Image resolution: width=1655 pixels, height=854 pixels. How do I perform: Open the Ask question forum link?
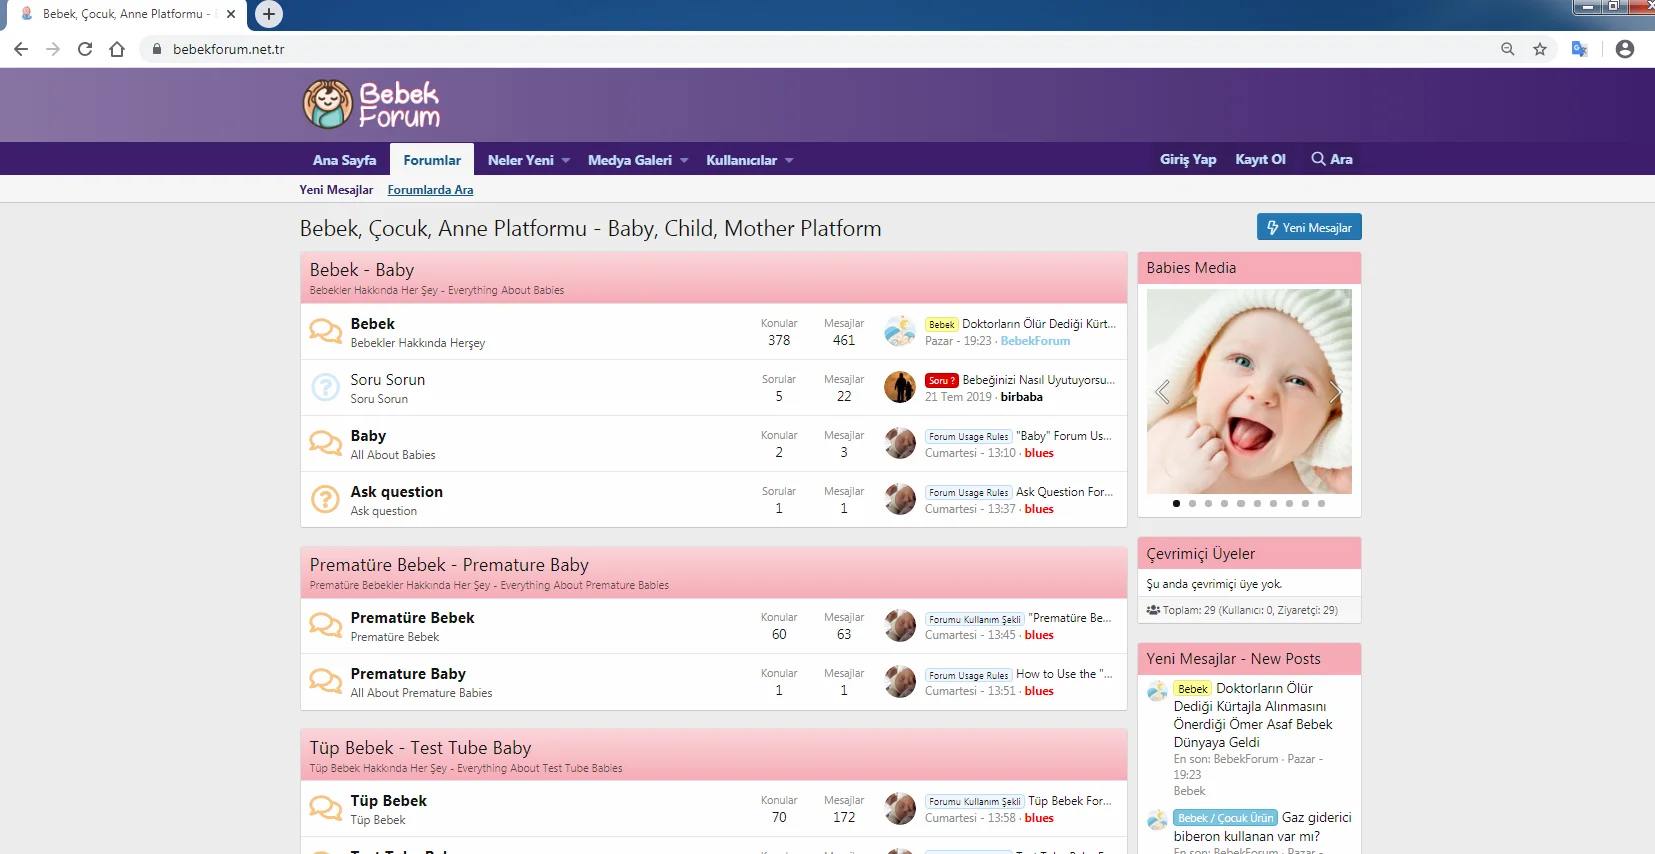pyautogui.click(x=396, y=492)
